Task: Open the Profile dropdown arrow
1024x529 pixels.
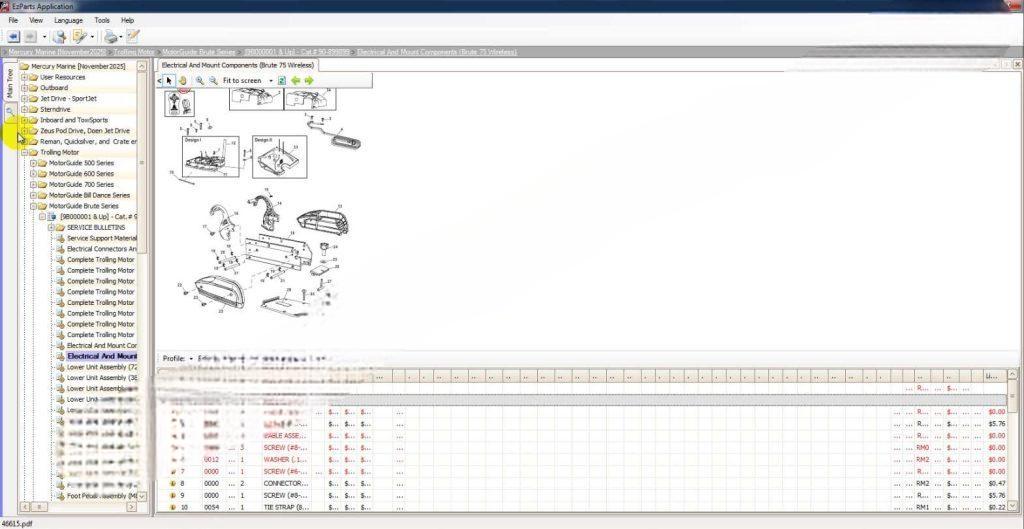Action: (191, 358)
